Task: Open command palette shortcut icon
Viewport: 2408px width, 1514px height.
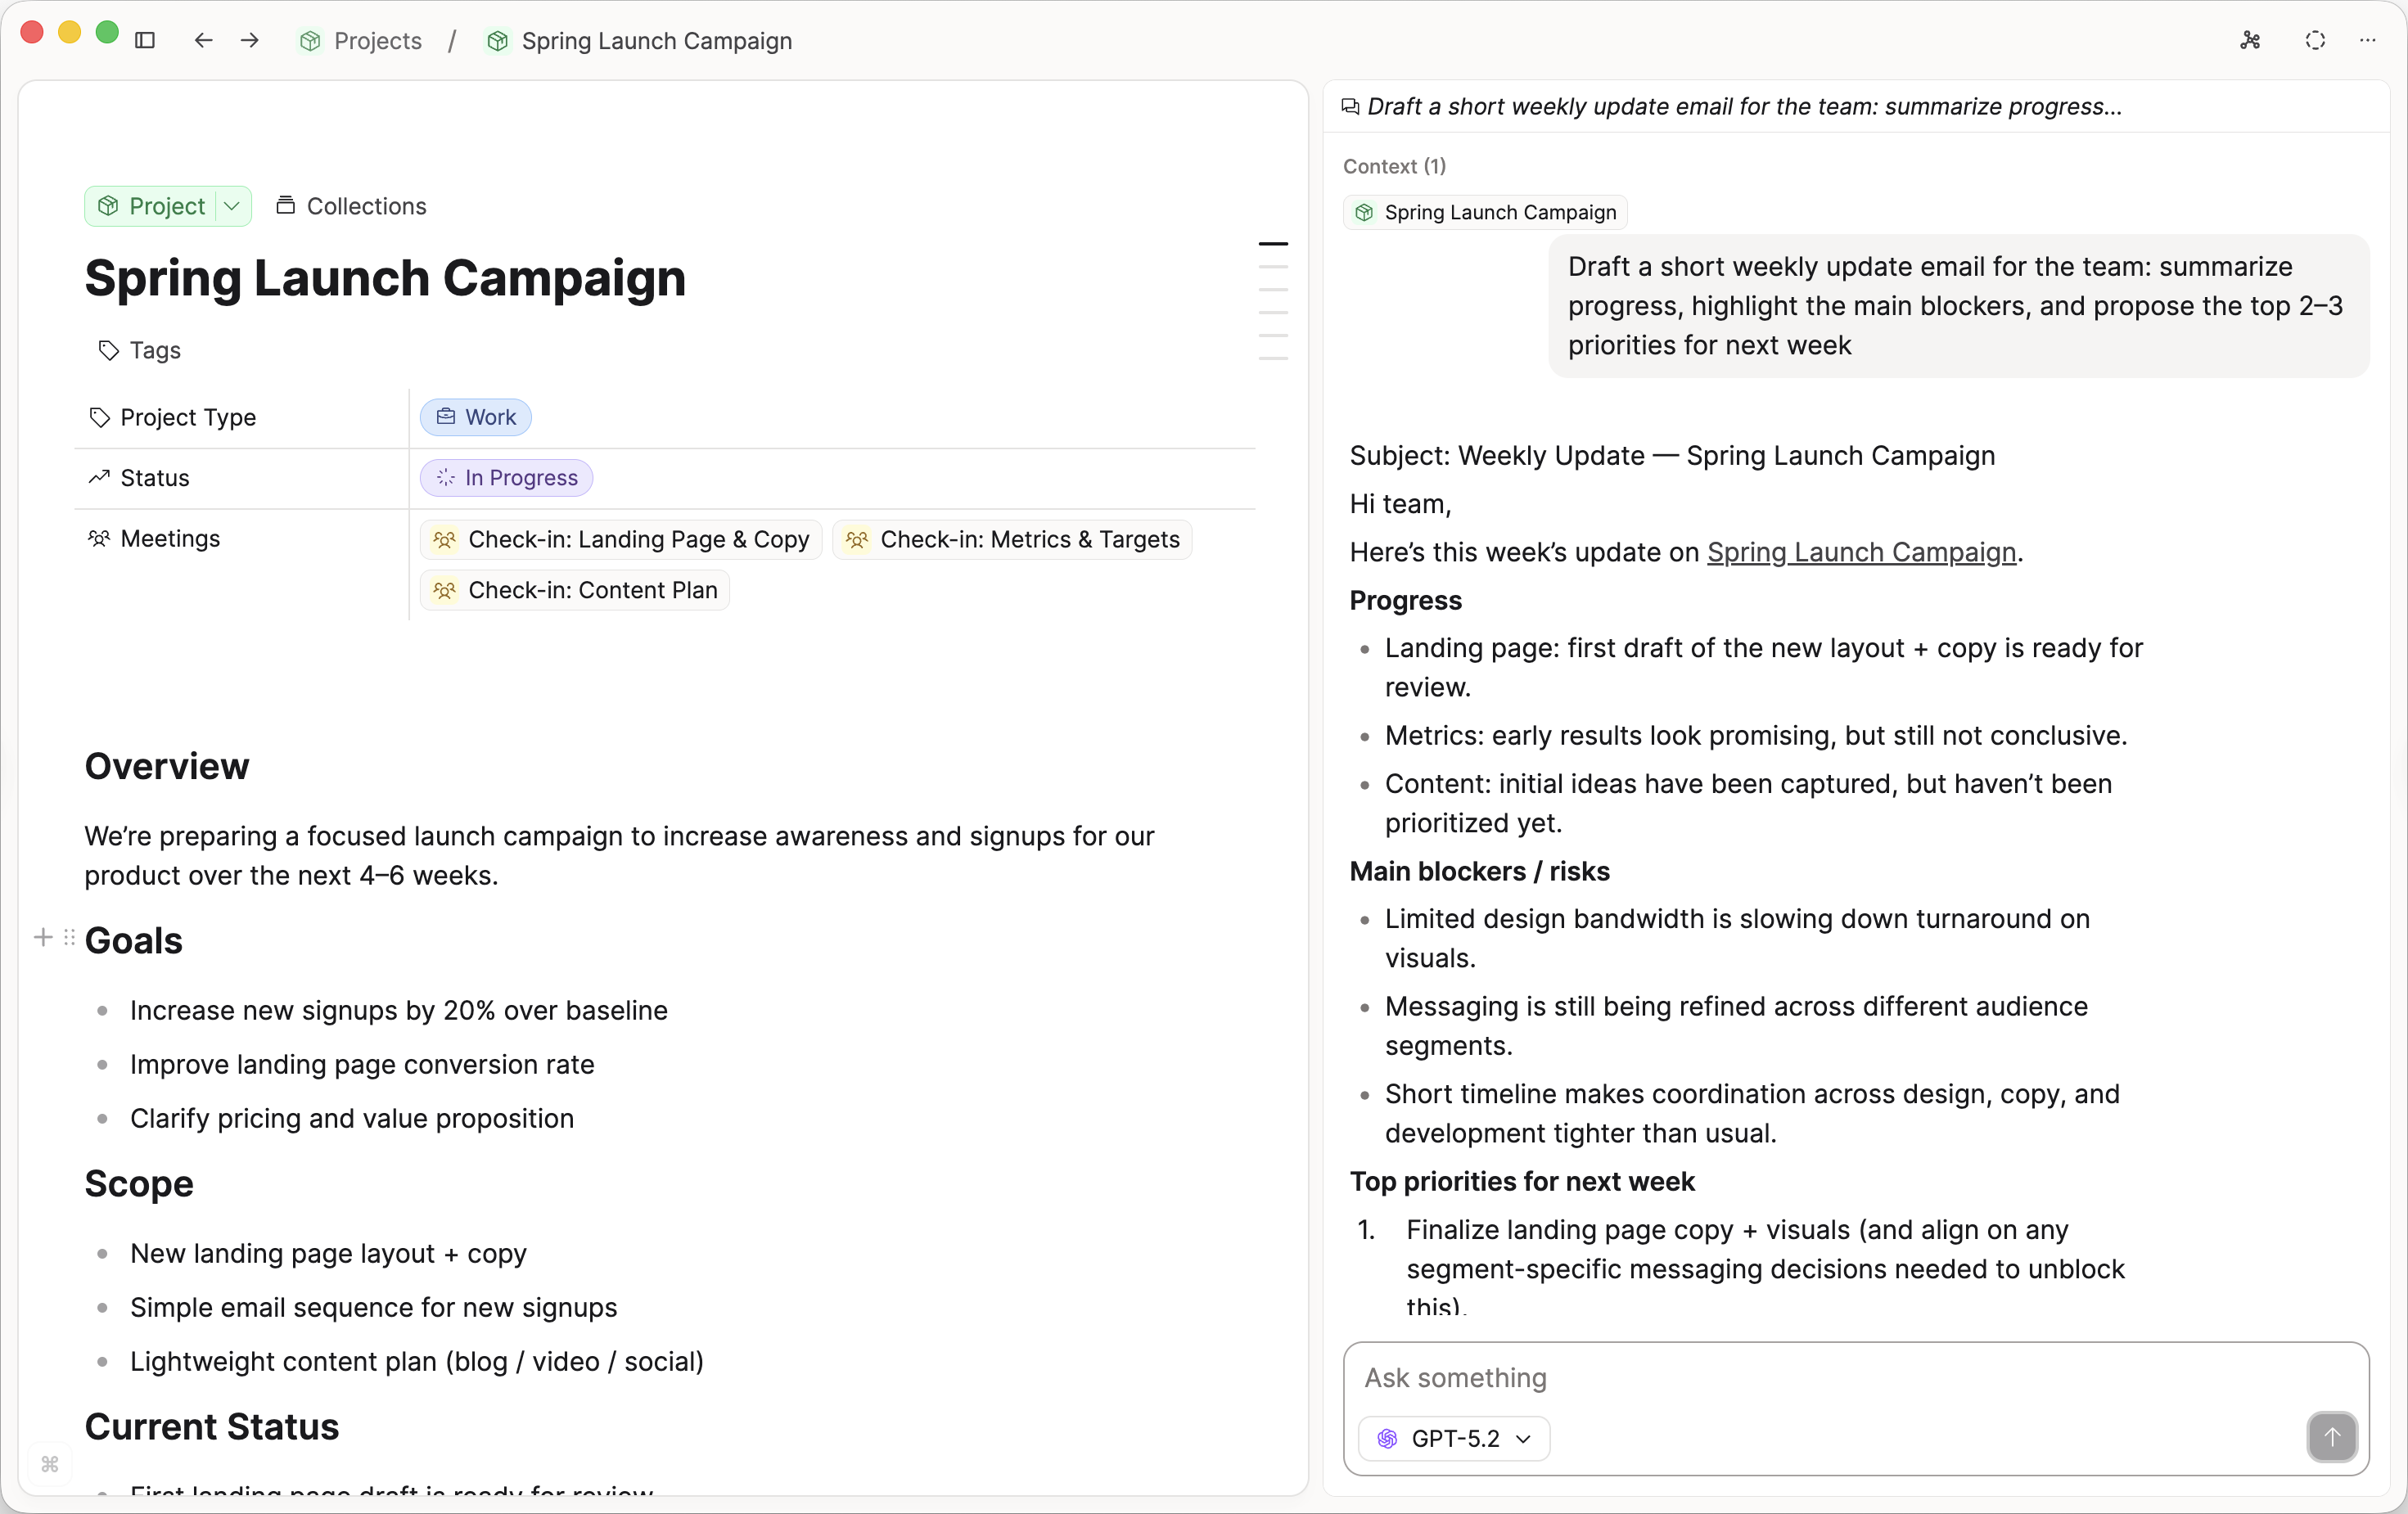Action: [x=50, y=1464]
